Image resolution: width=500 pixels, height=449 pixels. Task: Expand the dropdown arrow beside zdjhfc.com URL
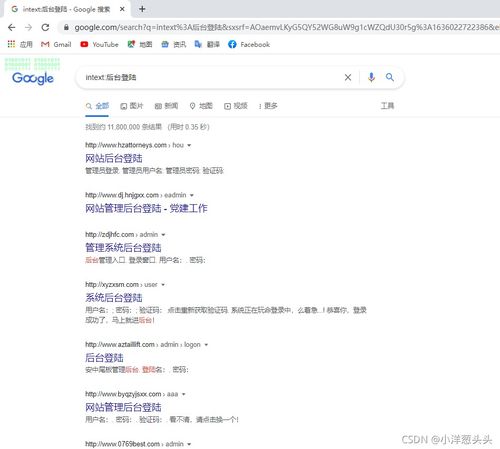tap(163, 235)
